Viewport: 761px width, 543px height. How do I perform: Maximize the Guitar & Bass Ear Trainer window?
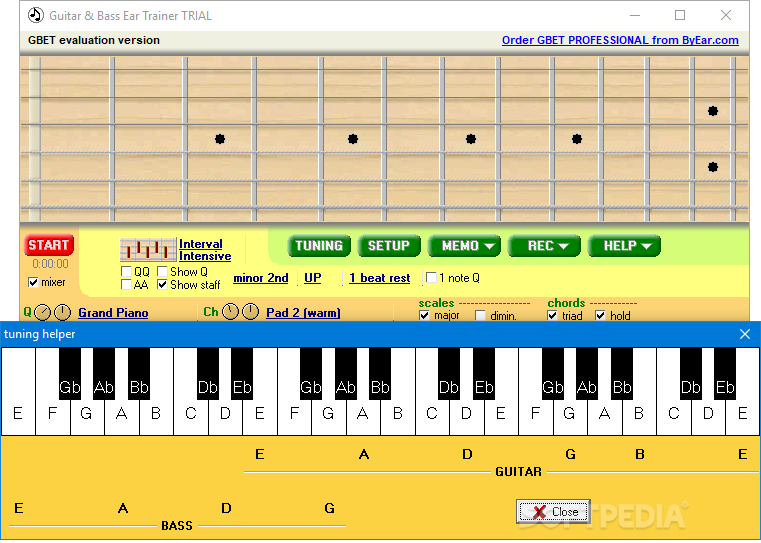(680, 16)
